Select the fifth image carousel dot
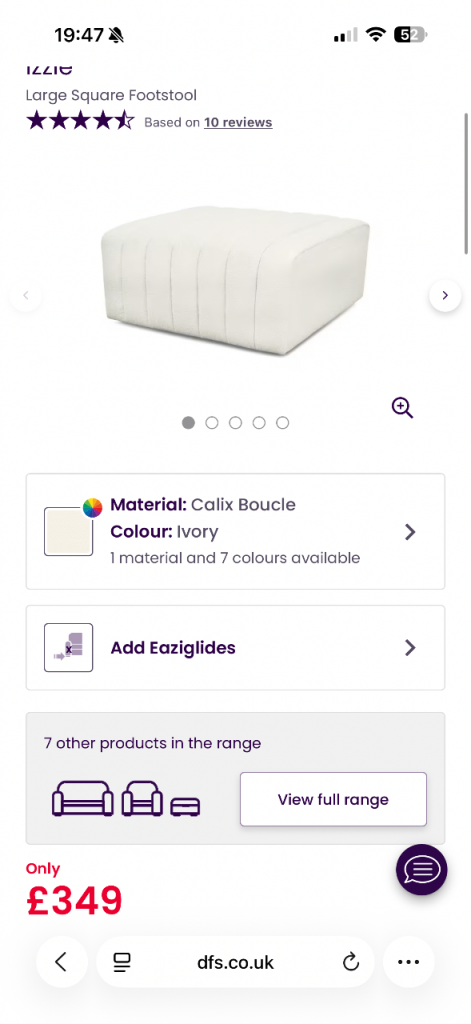 [x=282, y=423]
